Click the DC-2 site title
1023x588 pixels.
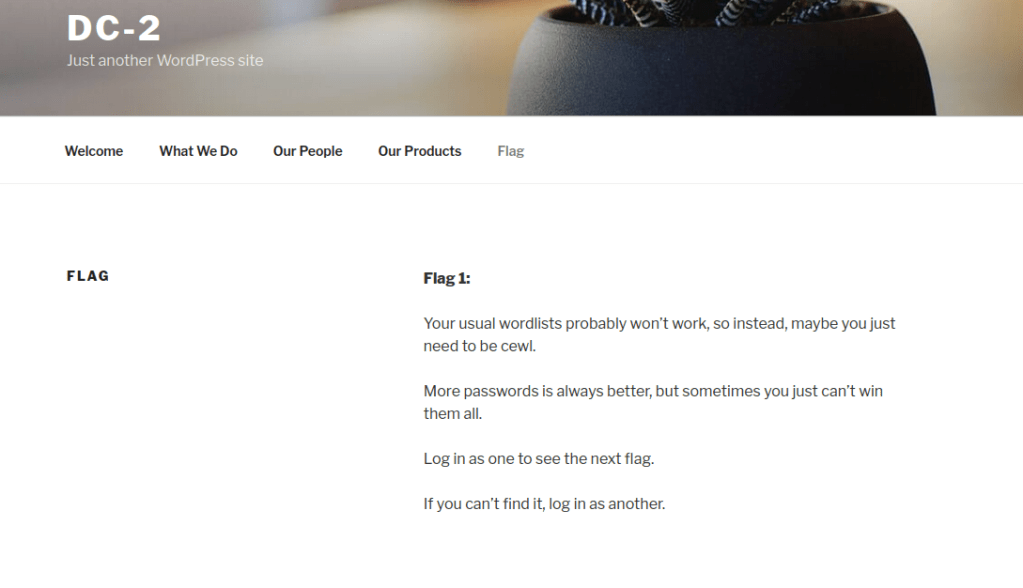pos(113,28)
